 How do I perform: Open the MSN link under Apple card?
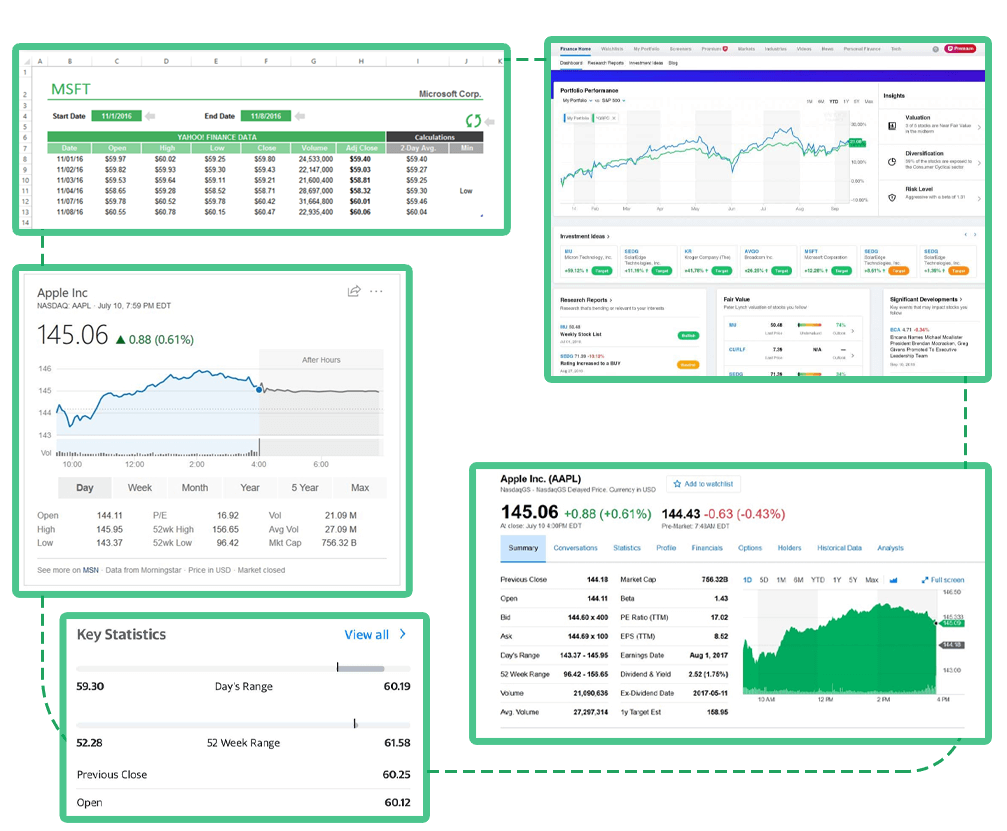click(91, 570)
